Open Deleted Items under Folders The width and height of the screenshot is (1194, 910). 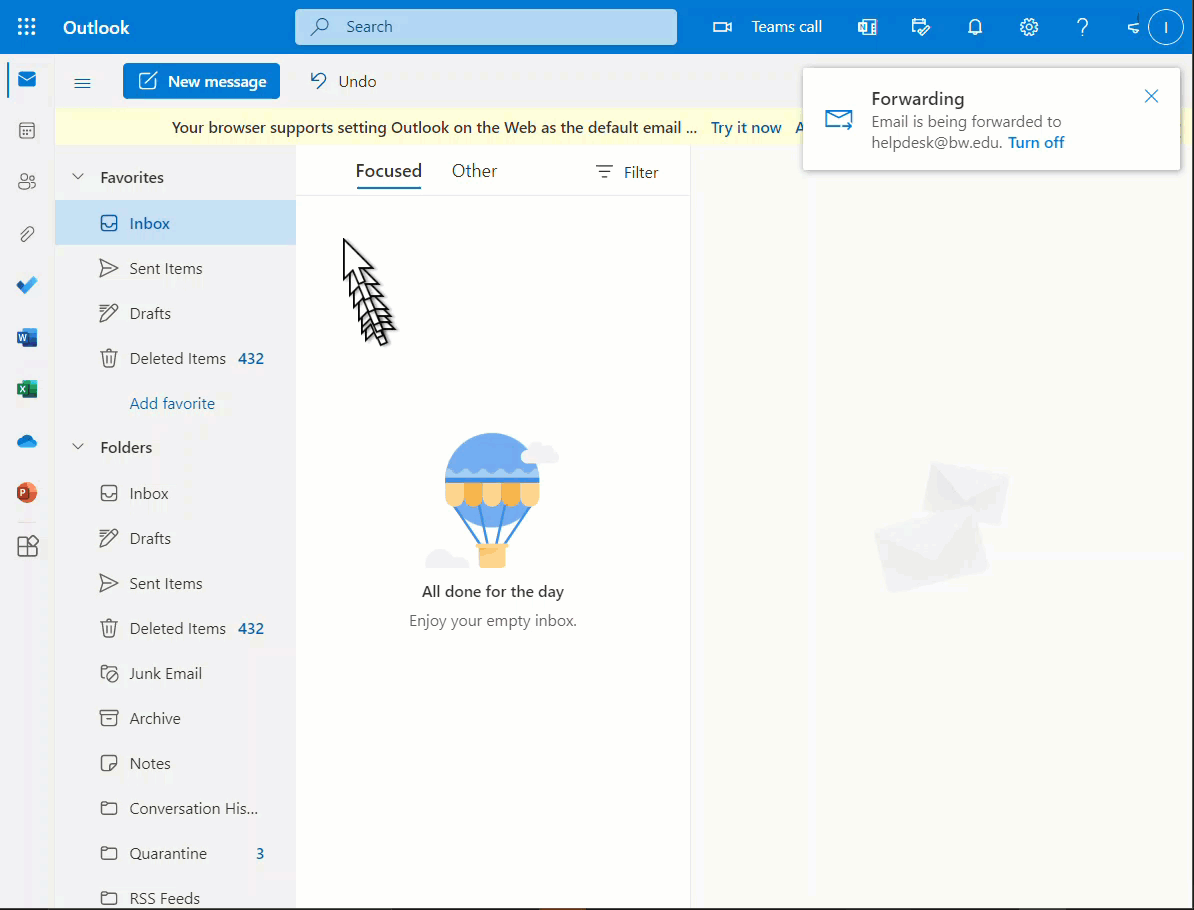(x=176, y=628)
